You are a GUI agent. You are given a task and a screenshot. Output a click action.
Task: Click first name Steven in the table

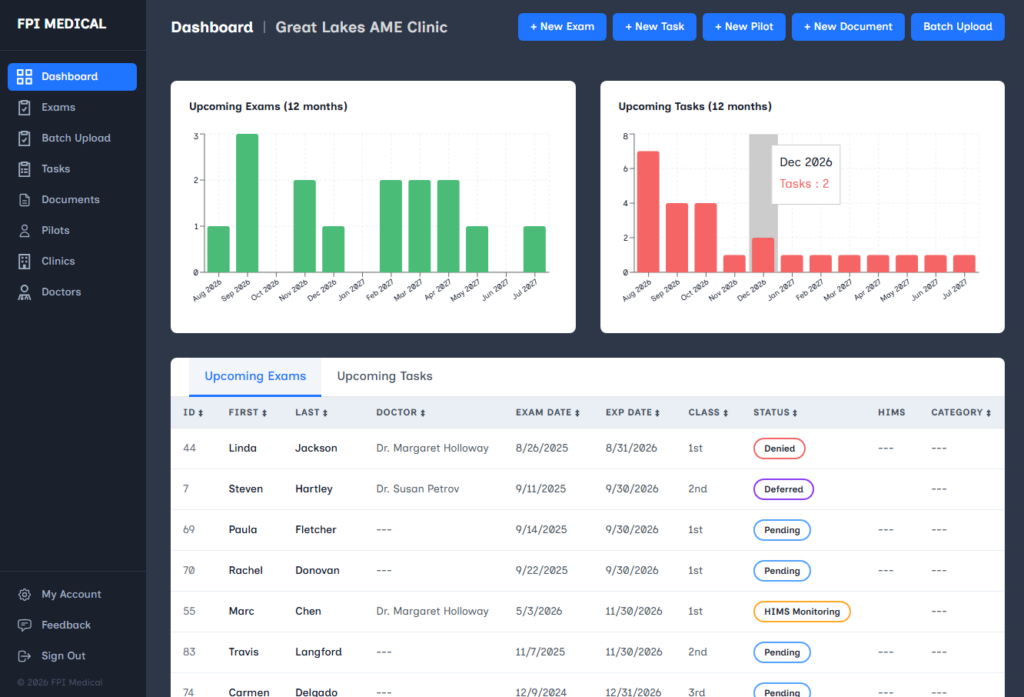point(246,489)
